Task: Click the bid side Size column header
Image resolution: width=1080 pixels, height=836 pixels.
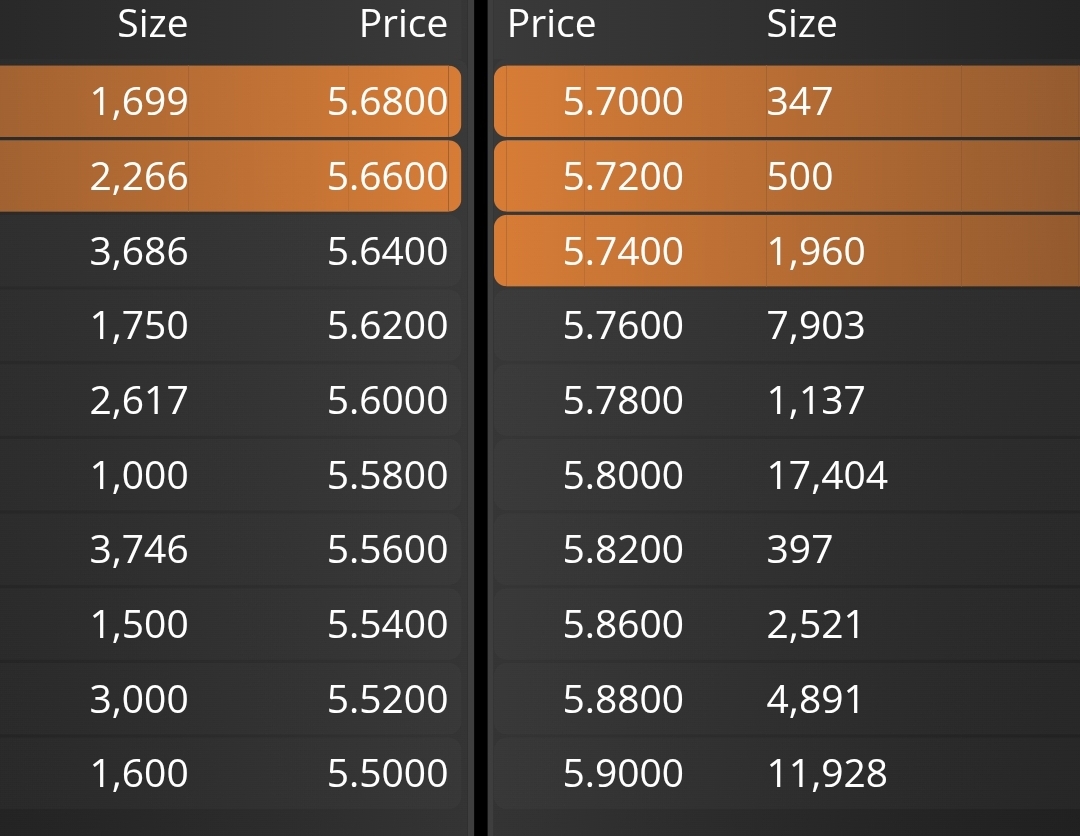Action: 152,24
